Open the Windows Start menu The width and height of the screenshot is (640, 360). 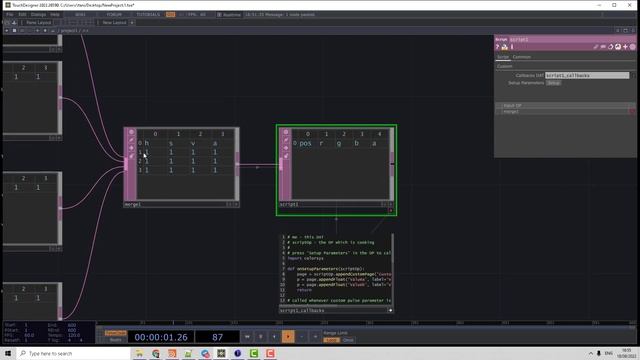click(8, 353)
